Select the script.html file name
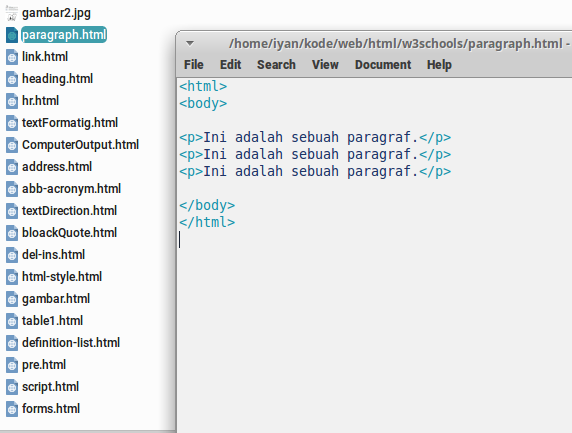Screen dimensions: 572x433 pos(50,387)
